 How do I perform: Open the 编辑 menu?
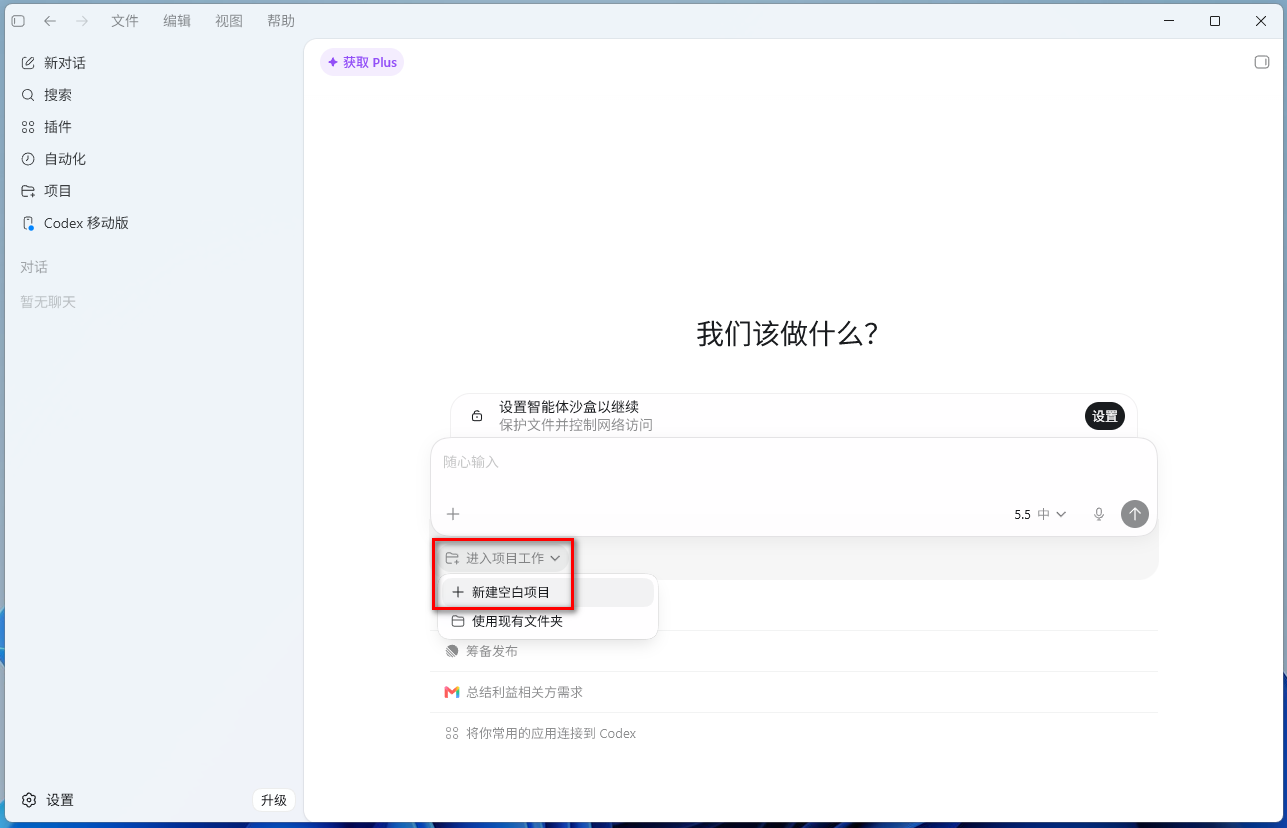tap(177, 21)
